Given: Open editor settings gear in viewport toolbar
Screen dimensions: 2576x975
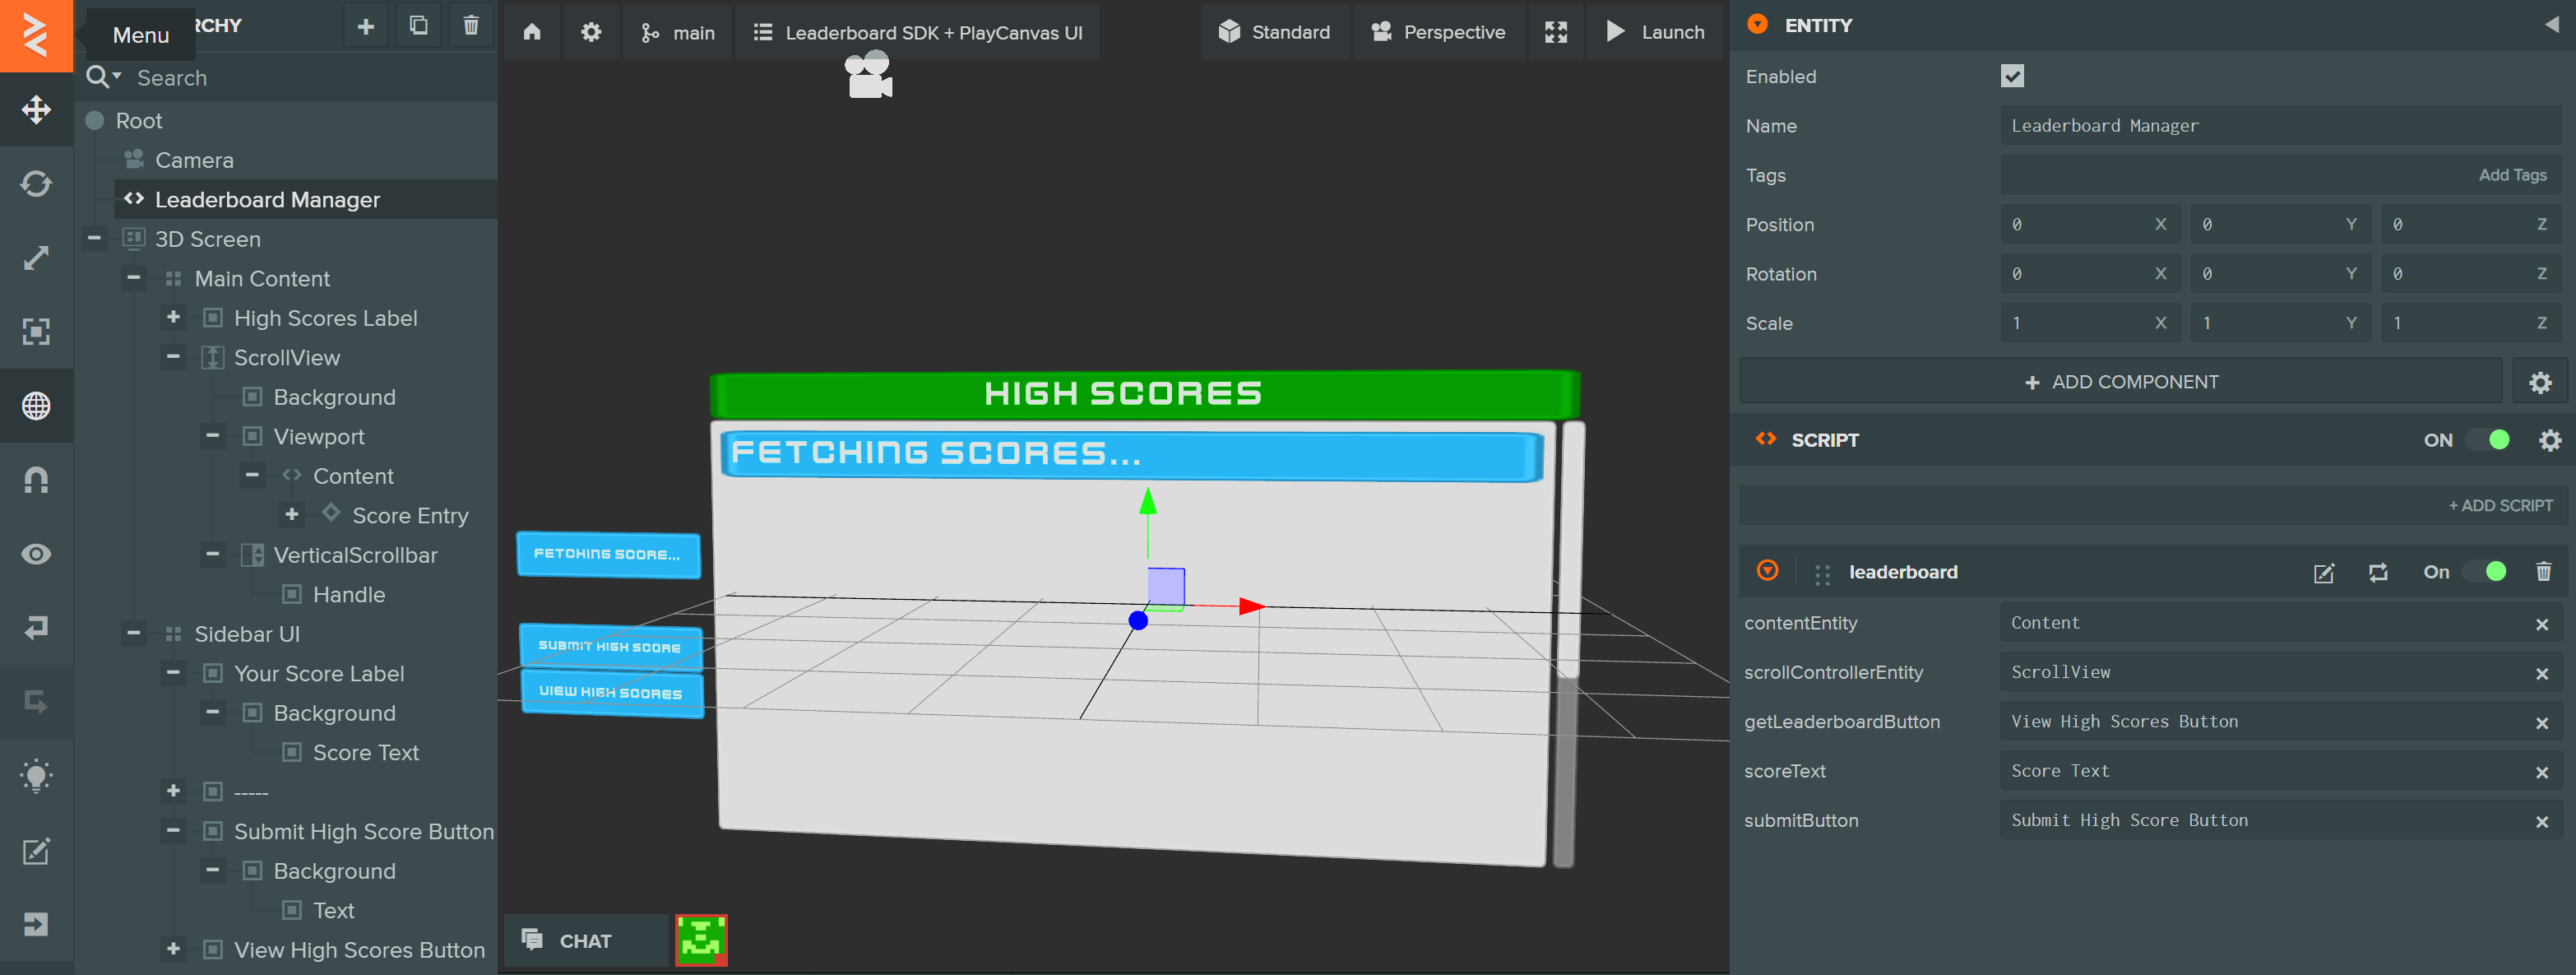Looking at the screenshot, I should click(591, 32).
